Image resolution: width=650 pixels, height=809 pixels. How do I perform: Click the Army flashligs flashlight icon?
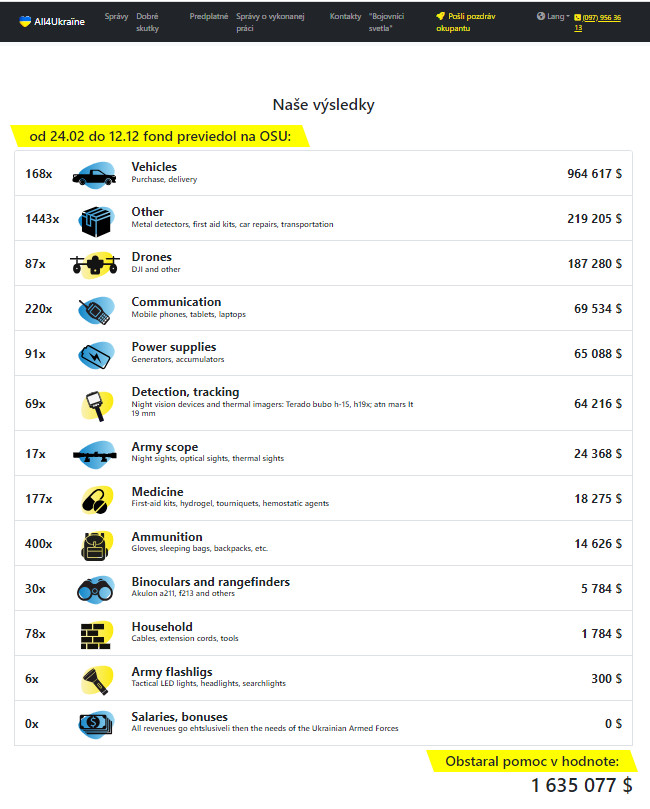(x=97, y=680)
